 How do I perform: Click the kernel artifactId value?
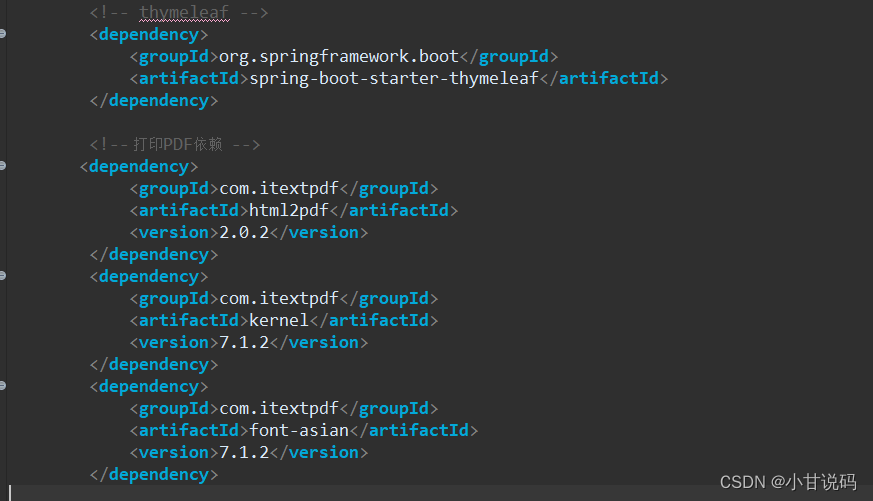click(279, 320)
